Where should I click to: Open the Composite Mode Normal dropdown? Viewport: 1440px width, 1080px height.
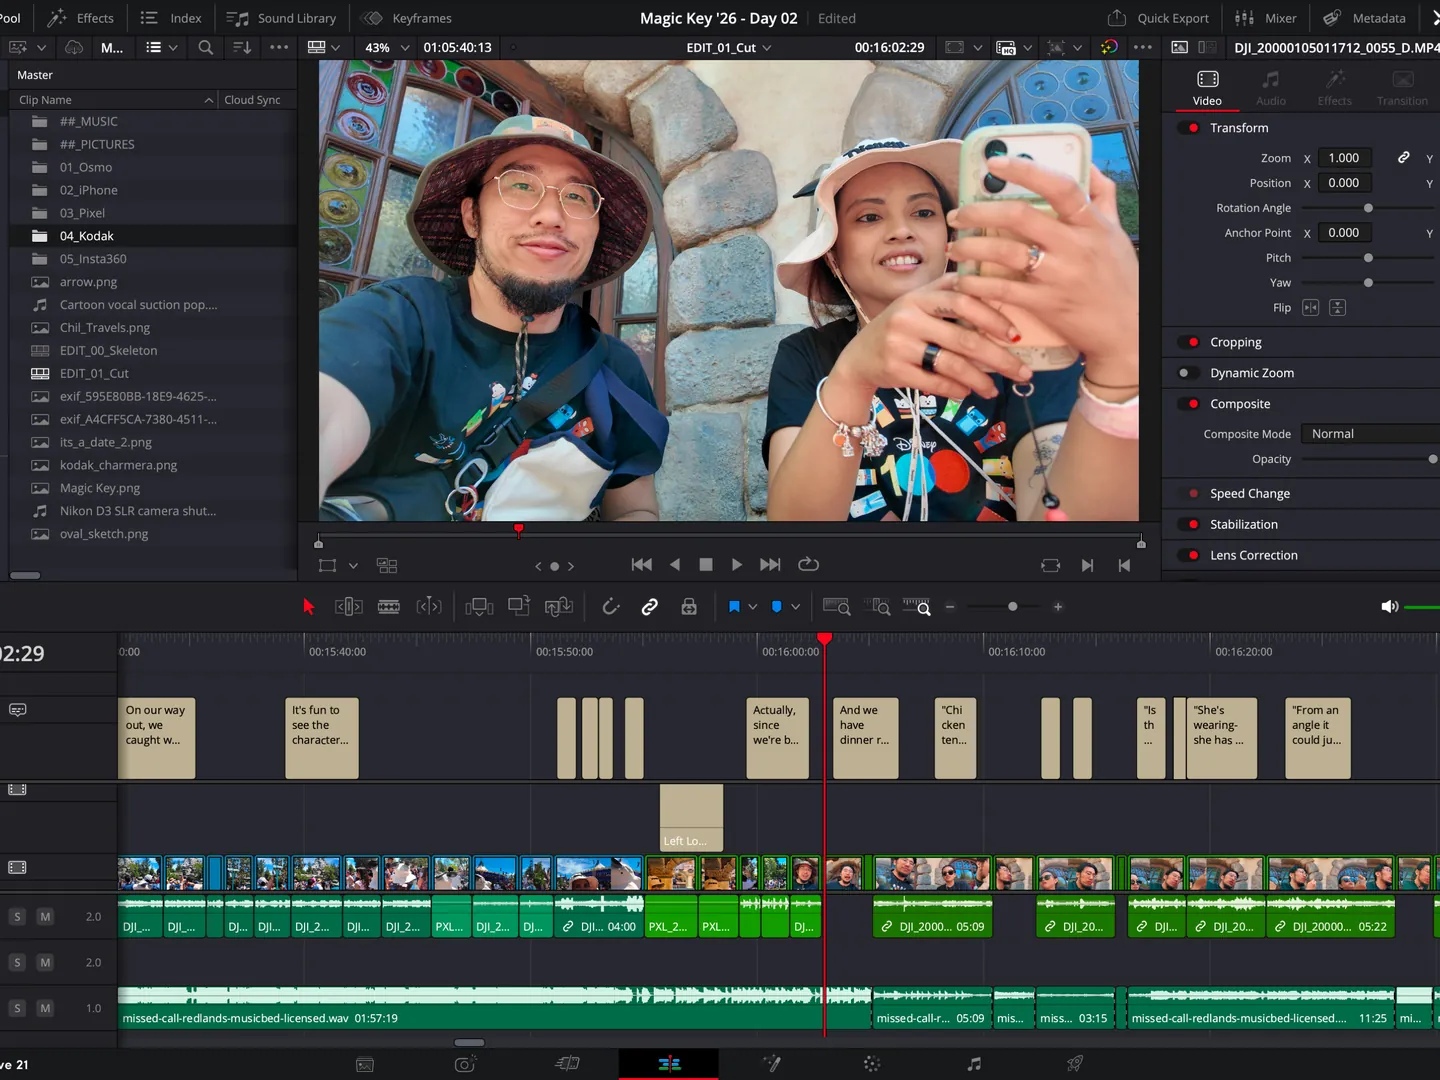coord(1370,434)
